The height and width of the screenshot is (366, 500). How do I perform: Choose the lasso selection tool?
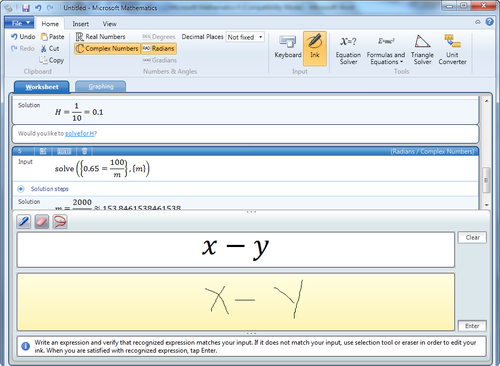[x=60, y=221]
